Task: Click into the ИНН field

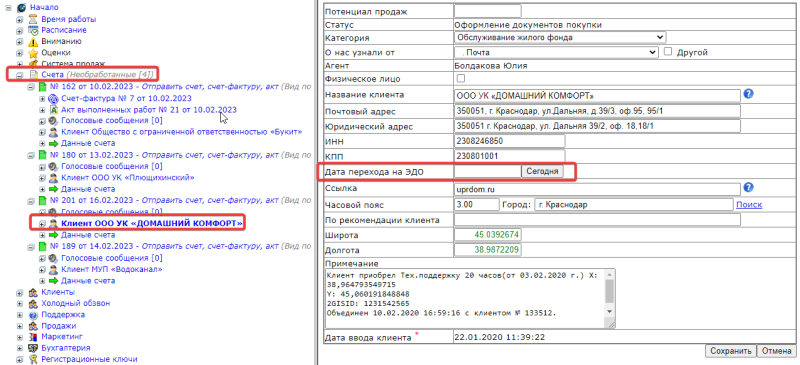Action: tap(509, 141)
